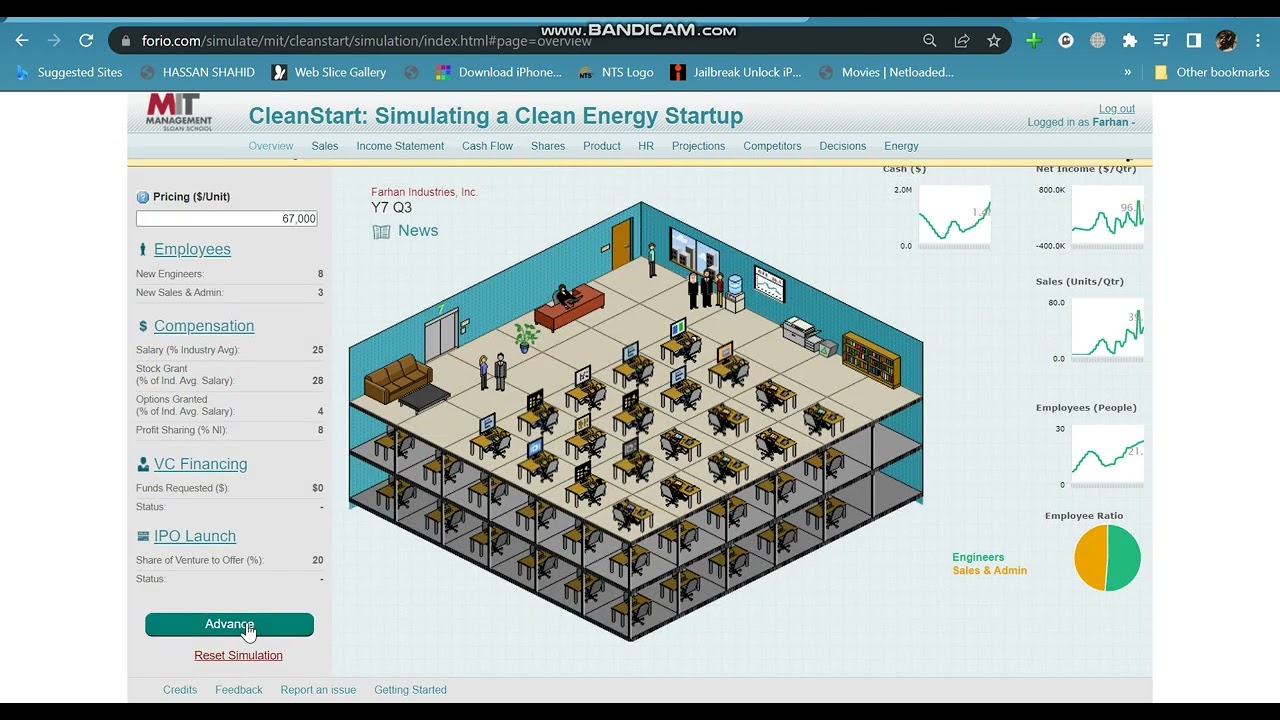Image resolution: width=1280 pixels, height=720 pixels.
Task: Click the Employees (People) chart
Action: click(1107, 455)
